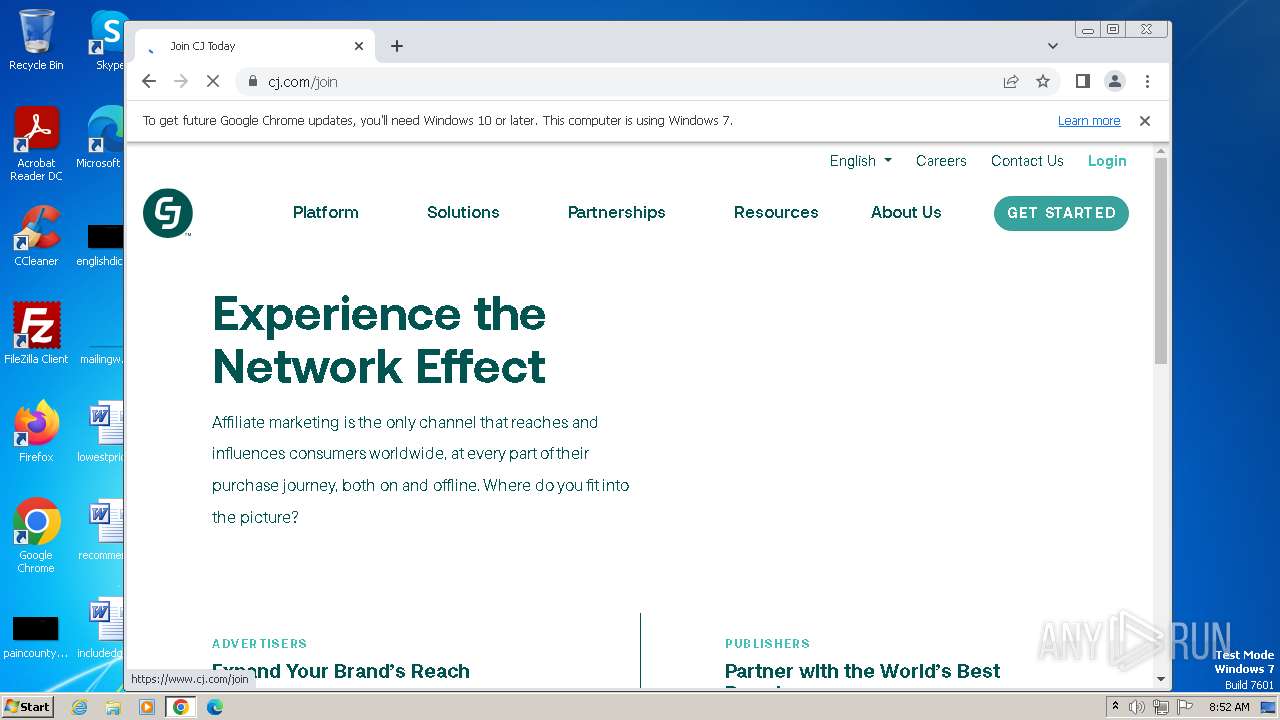The height and width of the screenshot is (720, 1280).
Task: Open the recommen Word document on desktop
Action: coord(104,530)
